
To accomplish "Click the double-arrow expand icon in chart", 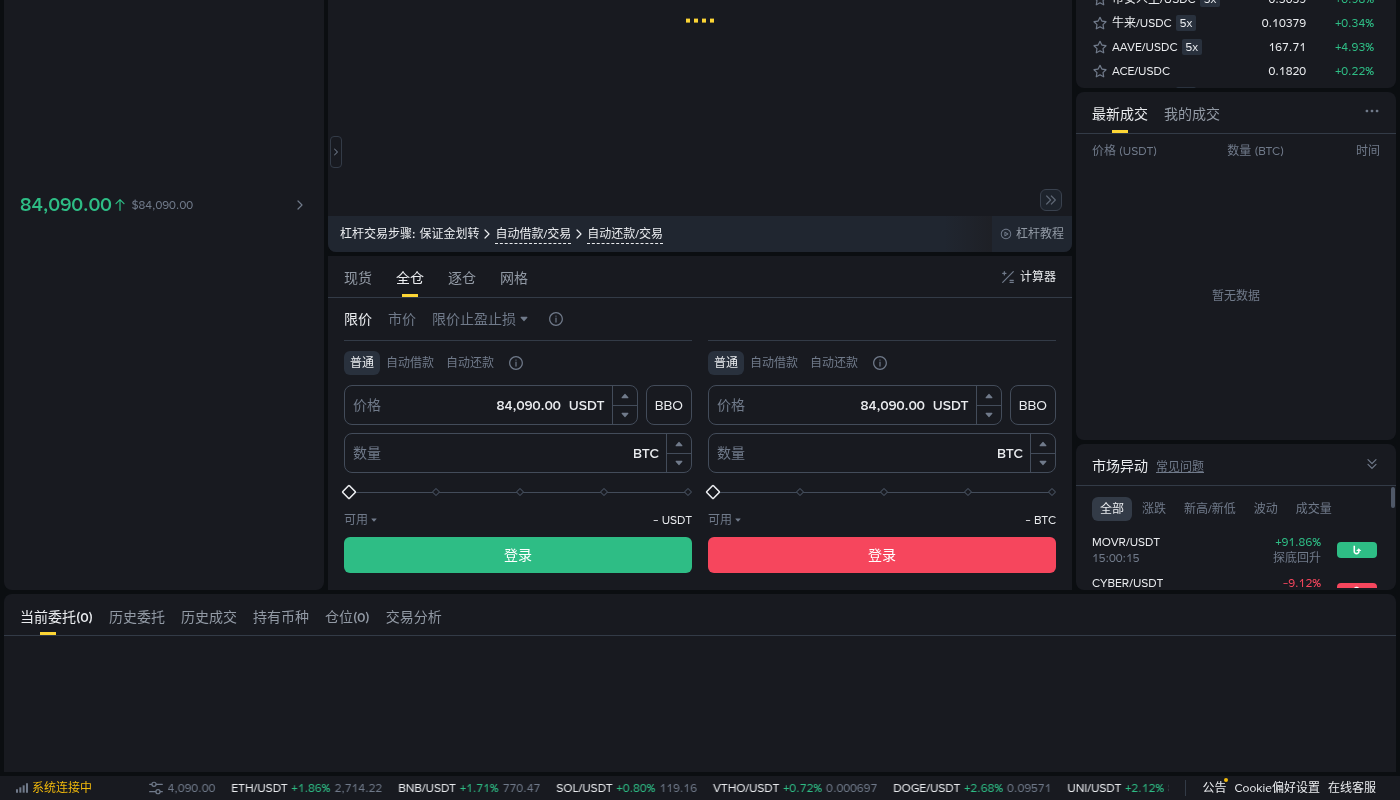I will tap(1051, 200).
